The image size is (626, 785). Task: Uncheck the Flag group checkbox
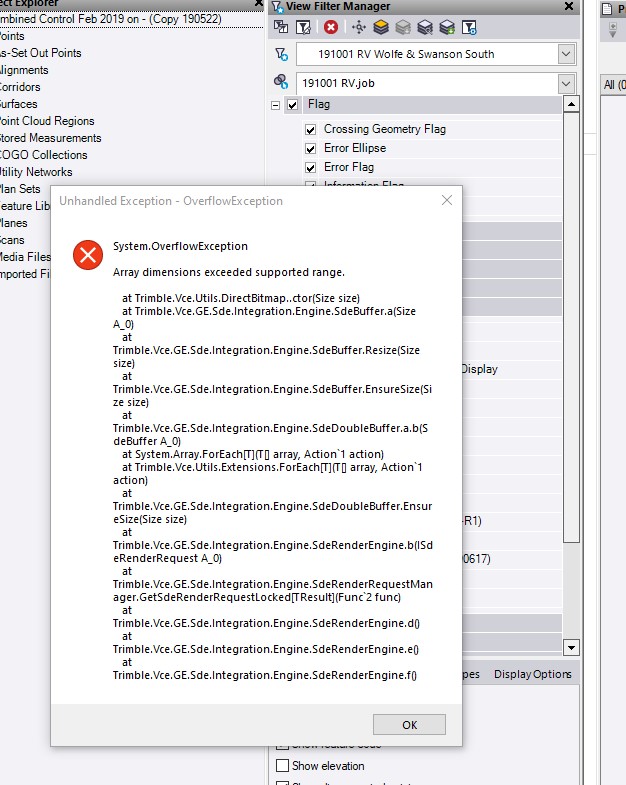292,105
